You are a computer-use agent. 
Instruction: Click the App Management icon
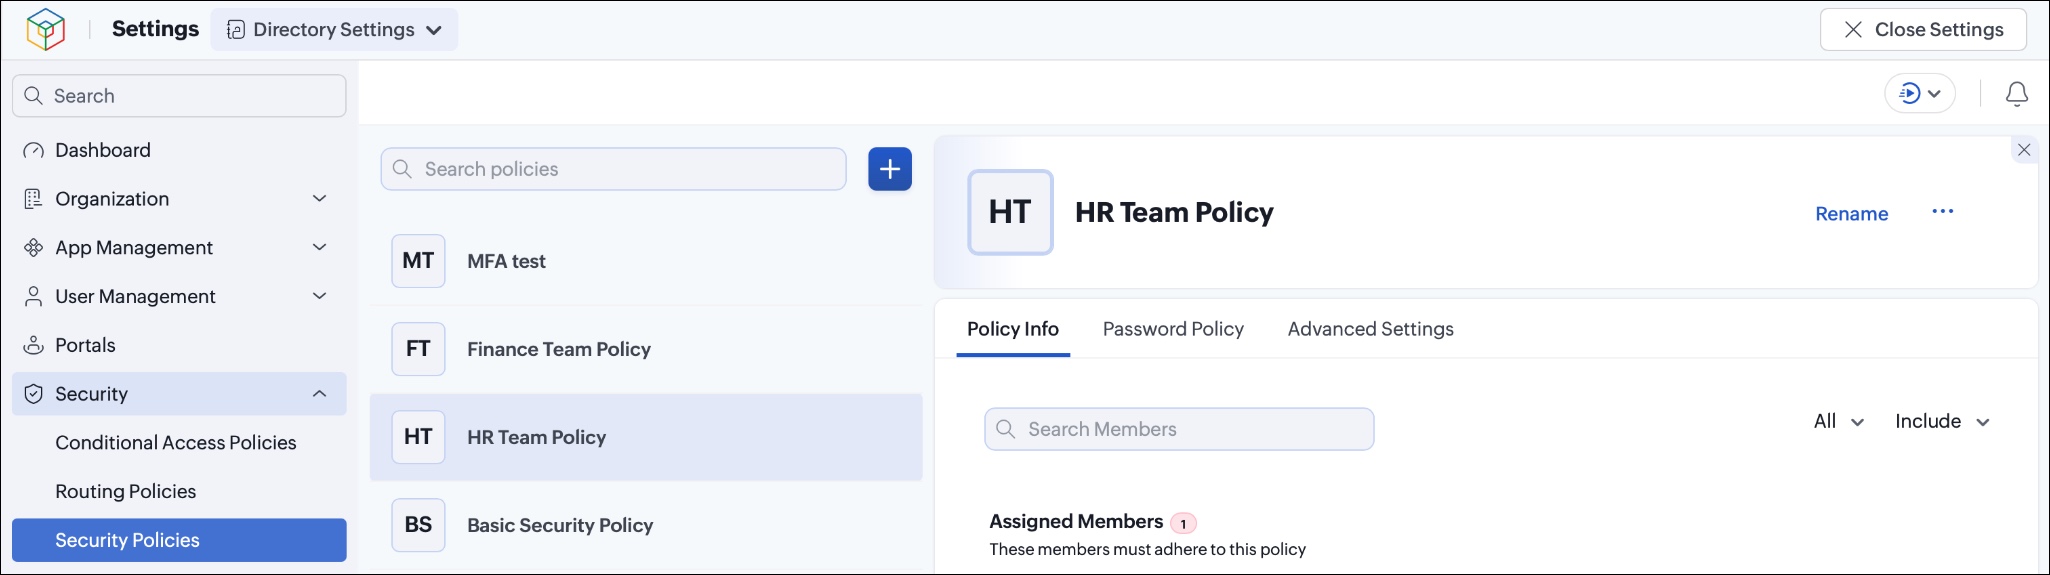[x=33, y=248]
